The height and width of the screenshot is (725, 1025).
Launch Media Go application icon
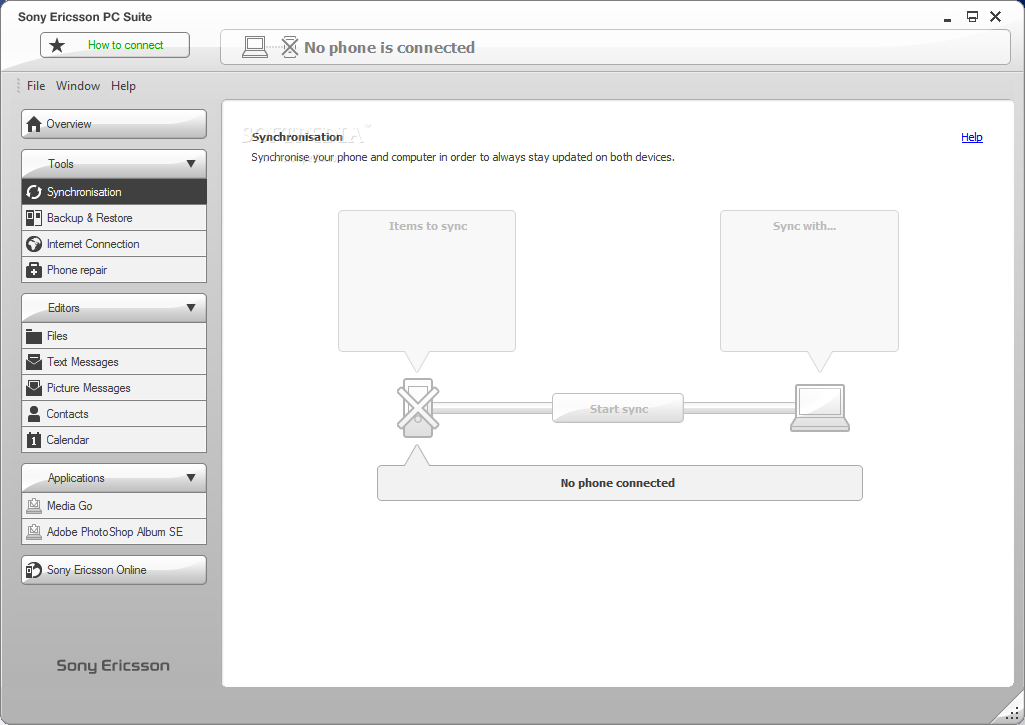pos(34,506)
